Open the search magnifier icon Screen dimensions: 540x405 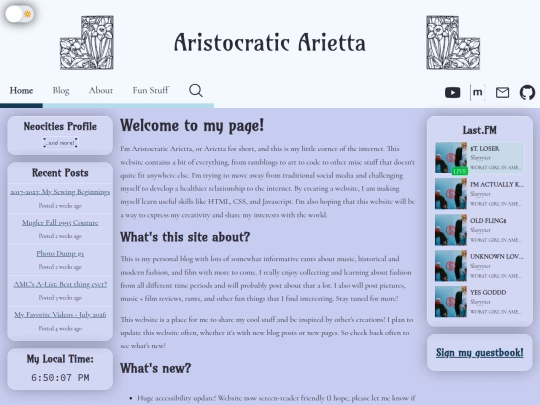196,91
